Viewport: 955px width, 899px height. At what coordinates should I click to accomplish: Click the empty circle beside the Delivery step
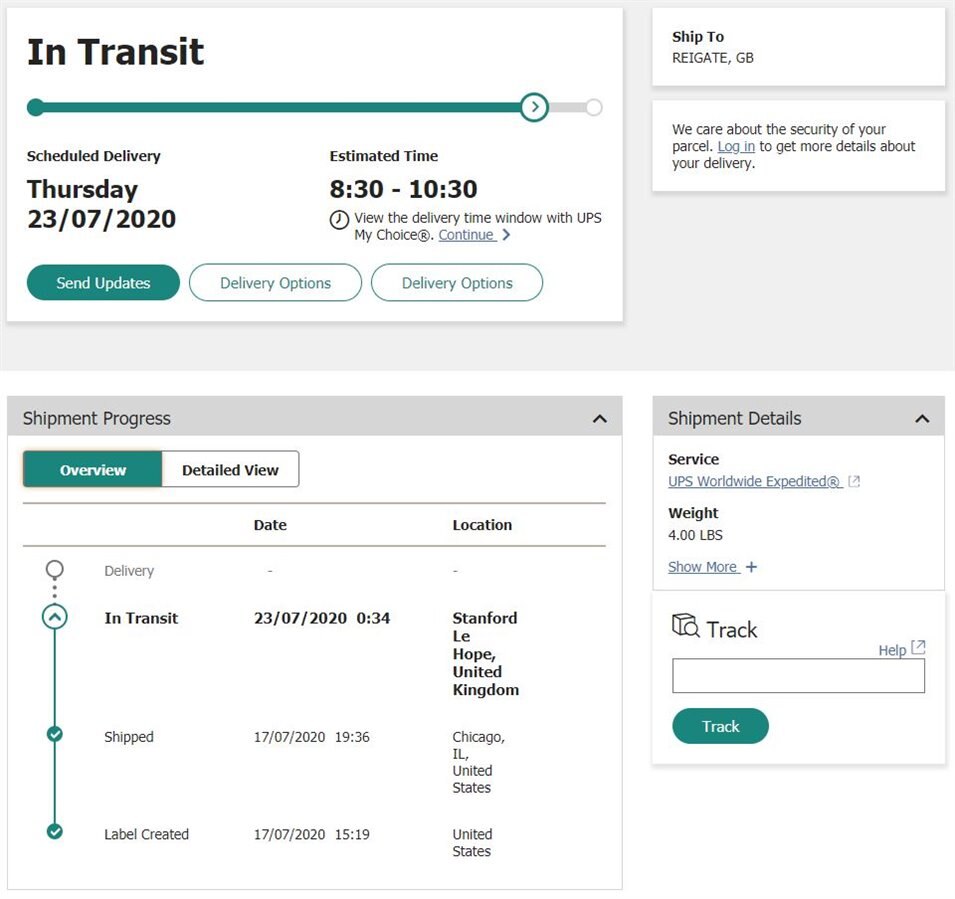(x=55, y=569)
